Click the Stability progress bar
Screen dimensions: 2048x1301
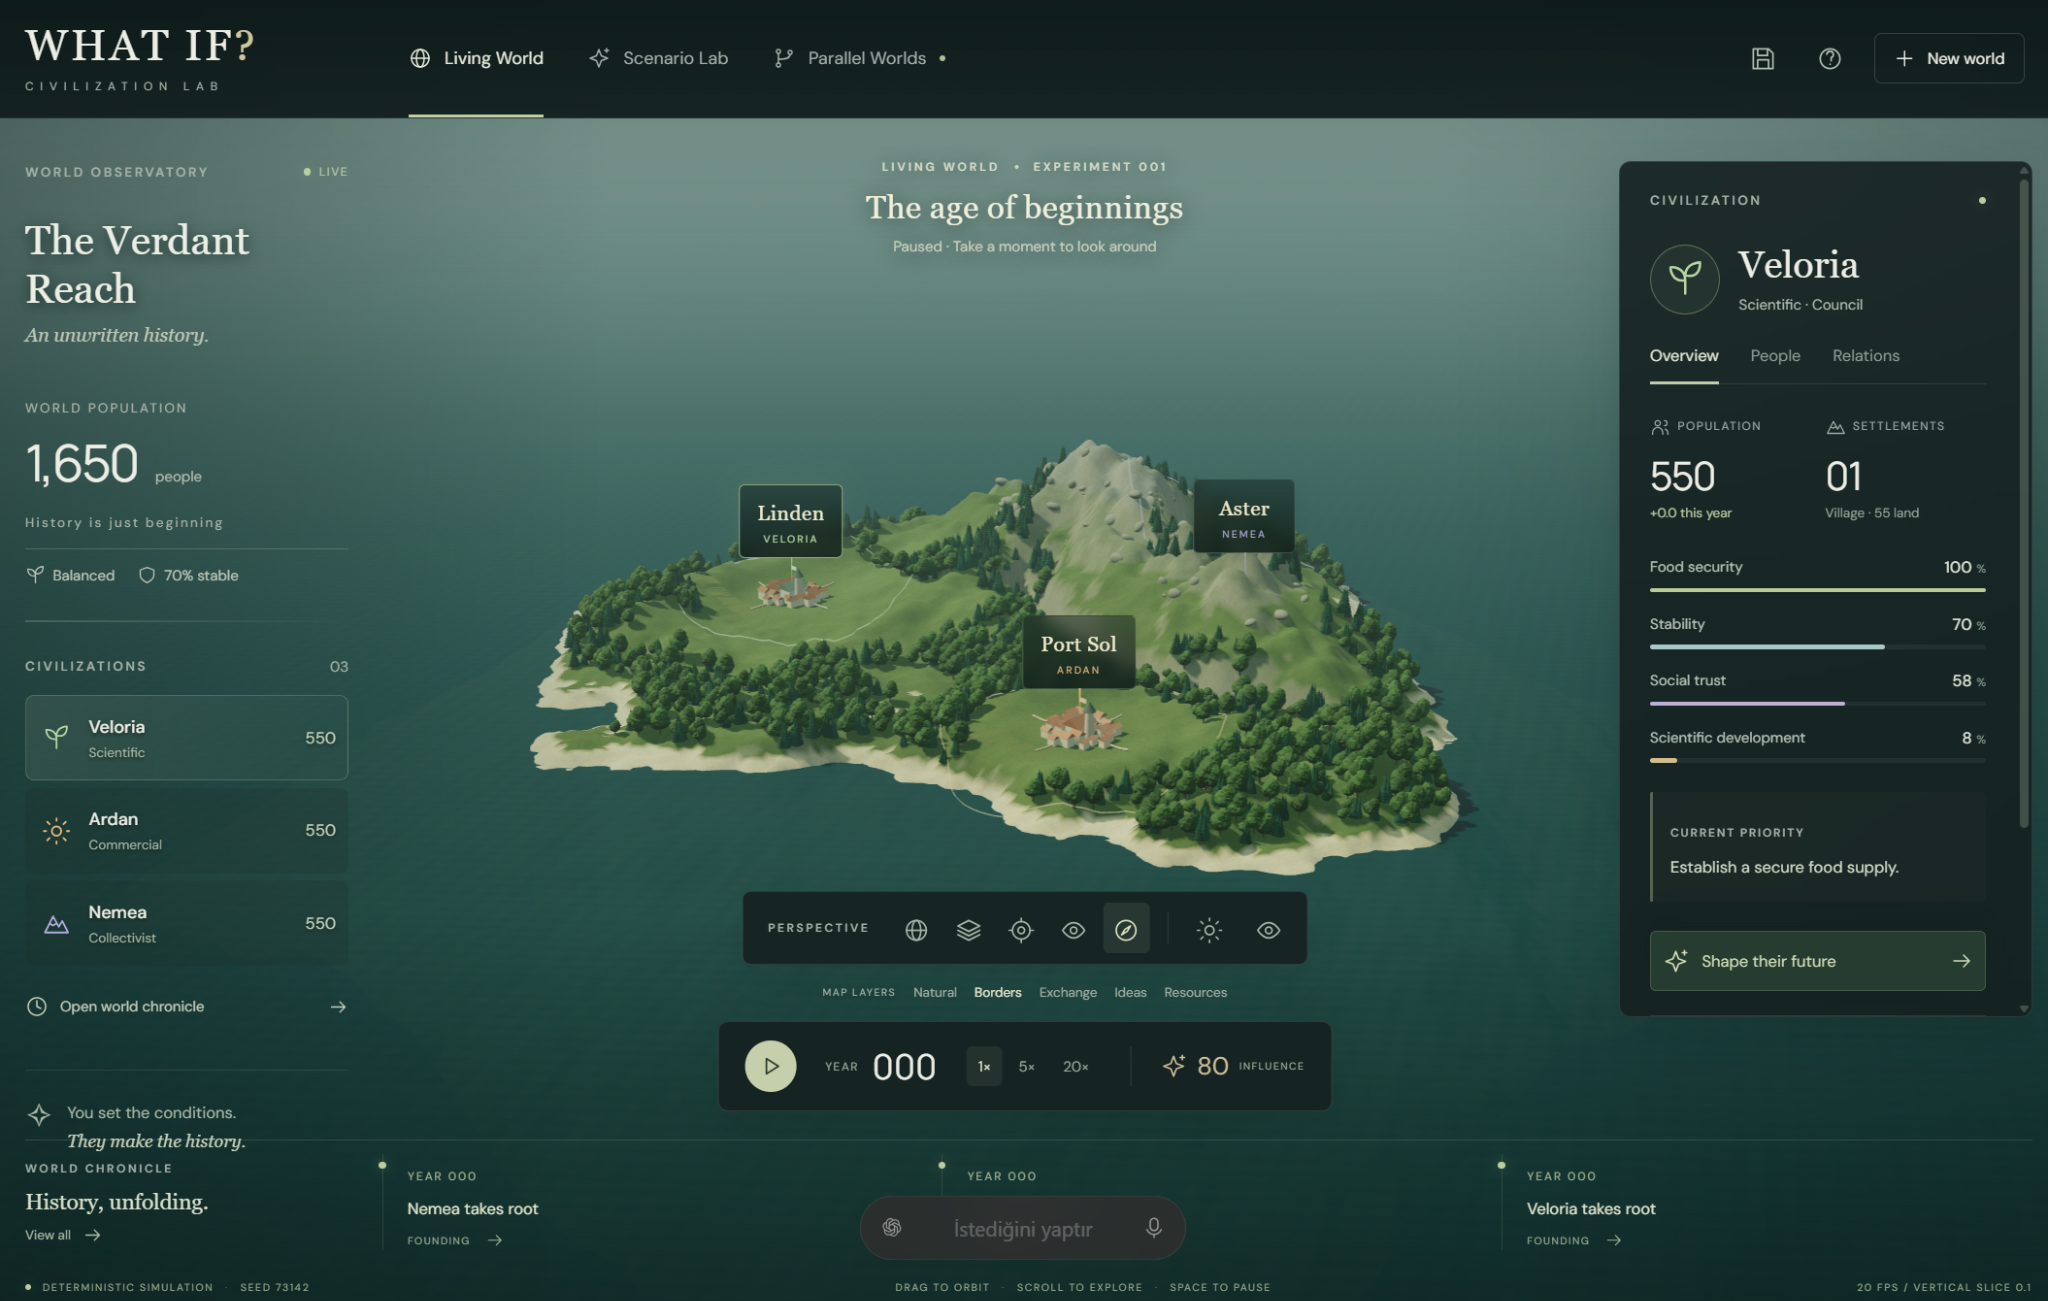[x=1817, y=647]
